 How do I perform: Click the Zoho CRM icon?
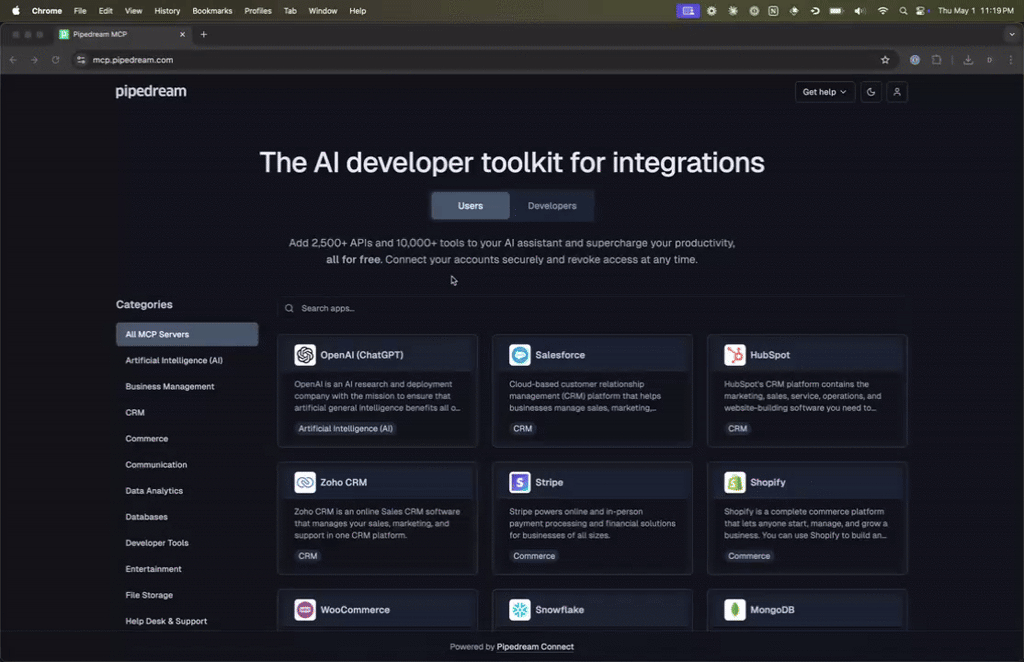[x=305, y=482]
